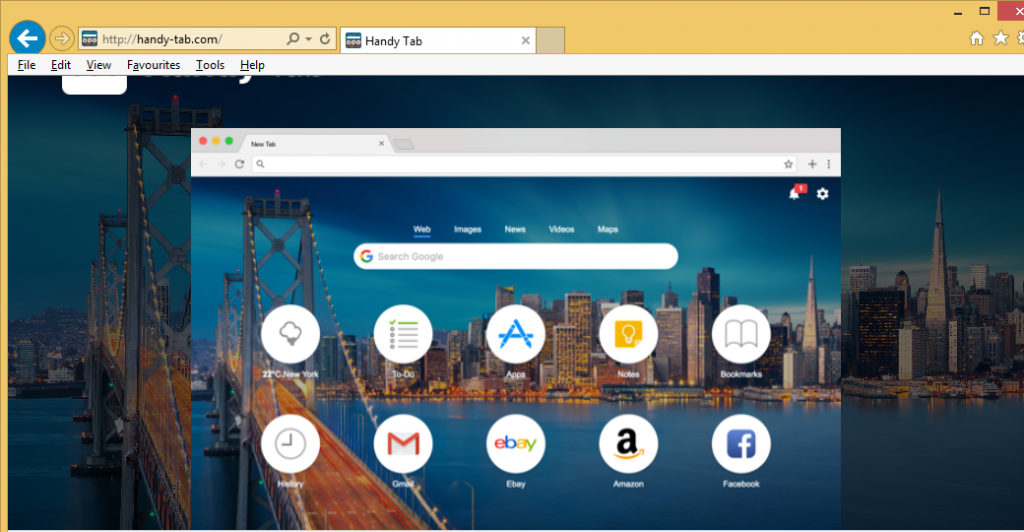Open the IE Home icon
The height and width of the screenshot is (532, 1024).
976,39
